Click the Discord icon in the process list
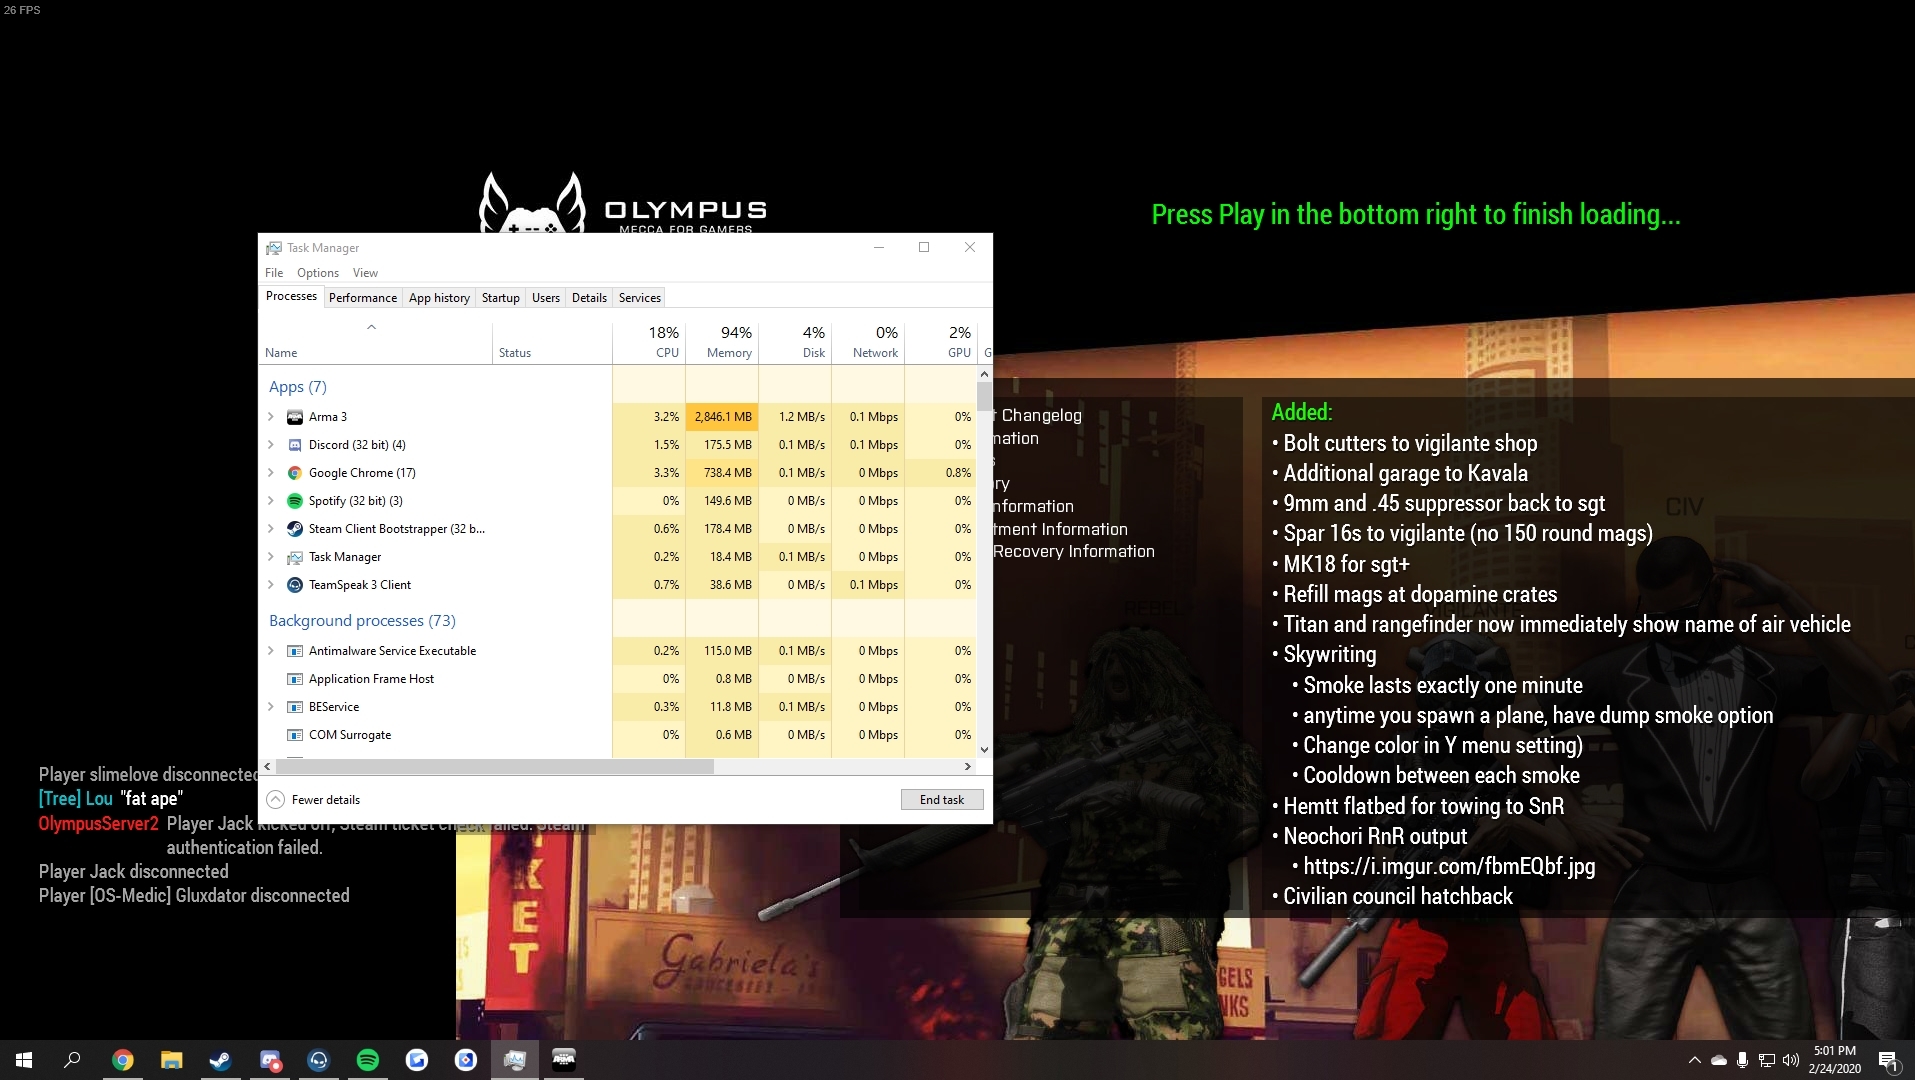This screenshot has height=1080, width=1915. pyautogui.click(x=295, y=445)
